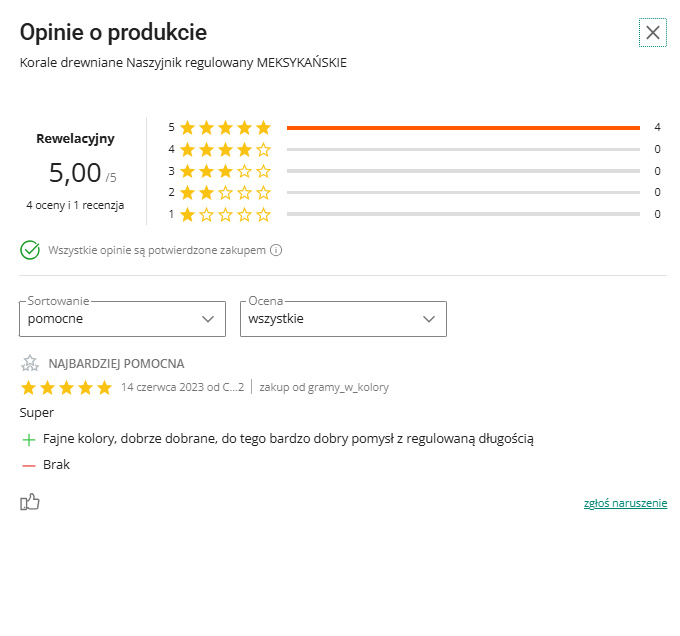Screen dimensions: 680x636
Task: Open the Sortowanie dropdown
Action: [122, 319]
